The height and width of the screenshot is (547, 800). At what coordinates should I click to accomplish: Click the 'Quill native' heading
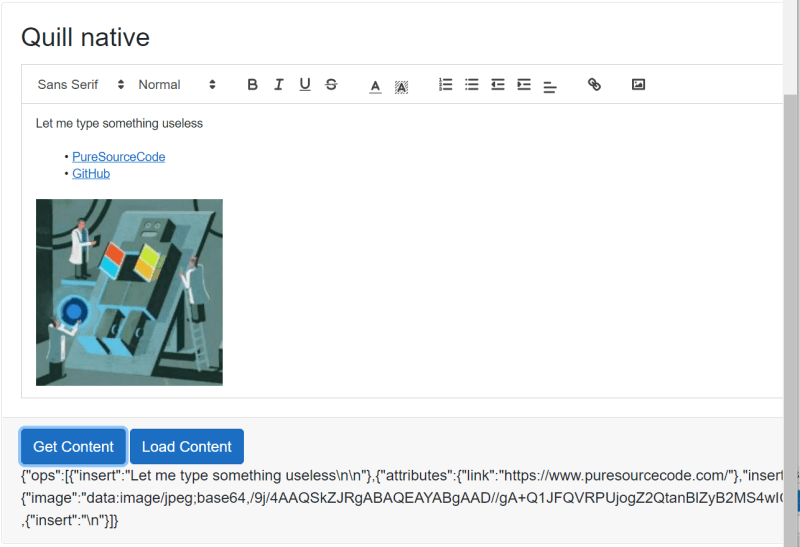pyautogui.click(x=85, y=37)
